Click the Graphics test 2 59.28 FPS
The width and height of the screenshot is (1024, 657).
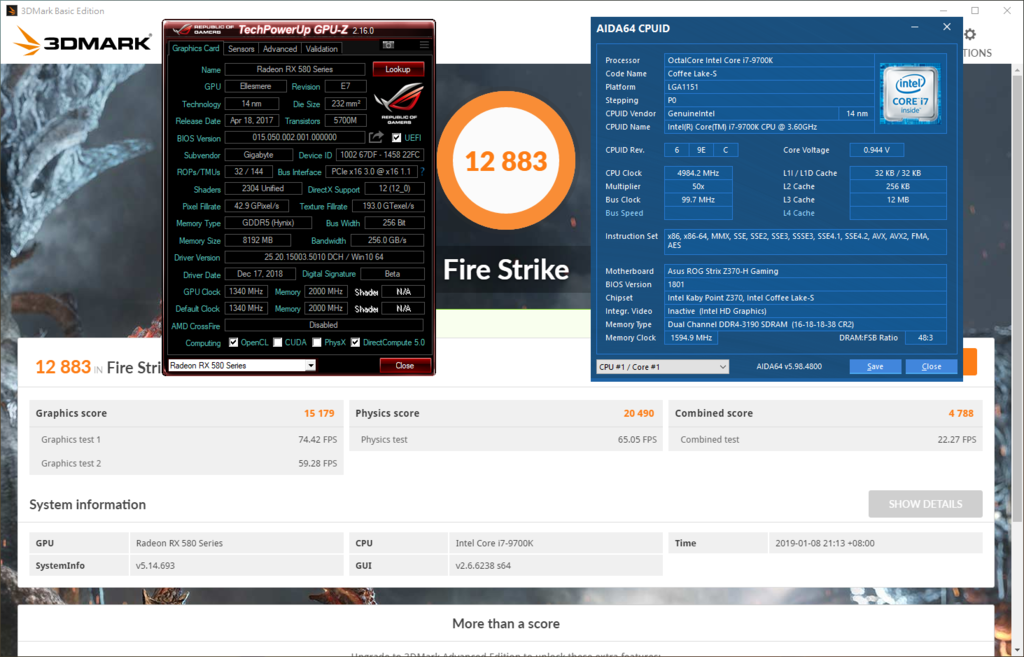click(x=317, y=463)
